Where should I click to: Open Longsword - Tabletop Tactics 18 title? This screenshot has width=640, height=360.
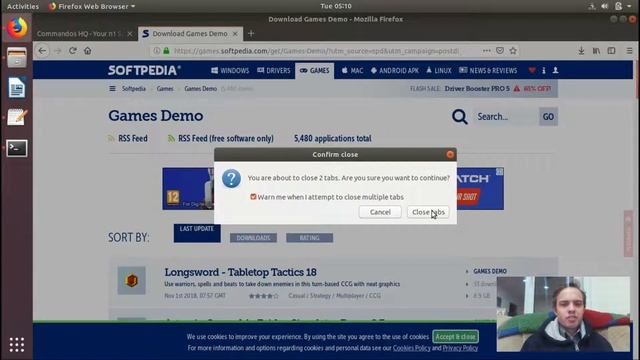(240, 272)
